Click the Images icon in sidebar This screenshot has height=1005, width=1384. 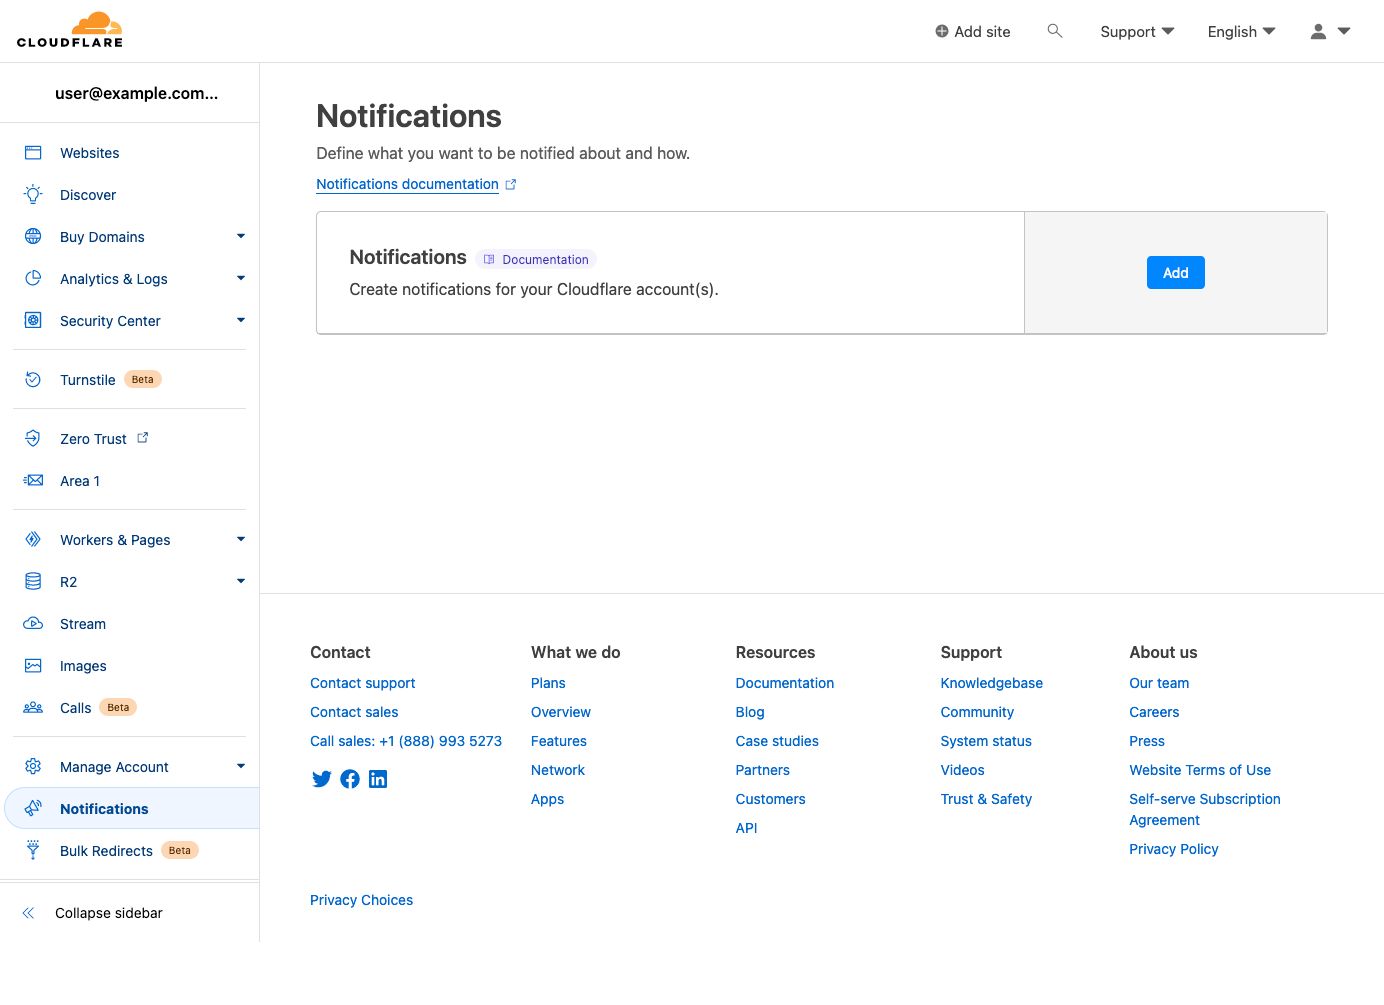point(33,665)
